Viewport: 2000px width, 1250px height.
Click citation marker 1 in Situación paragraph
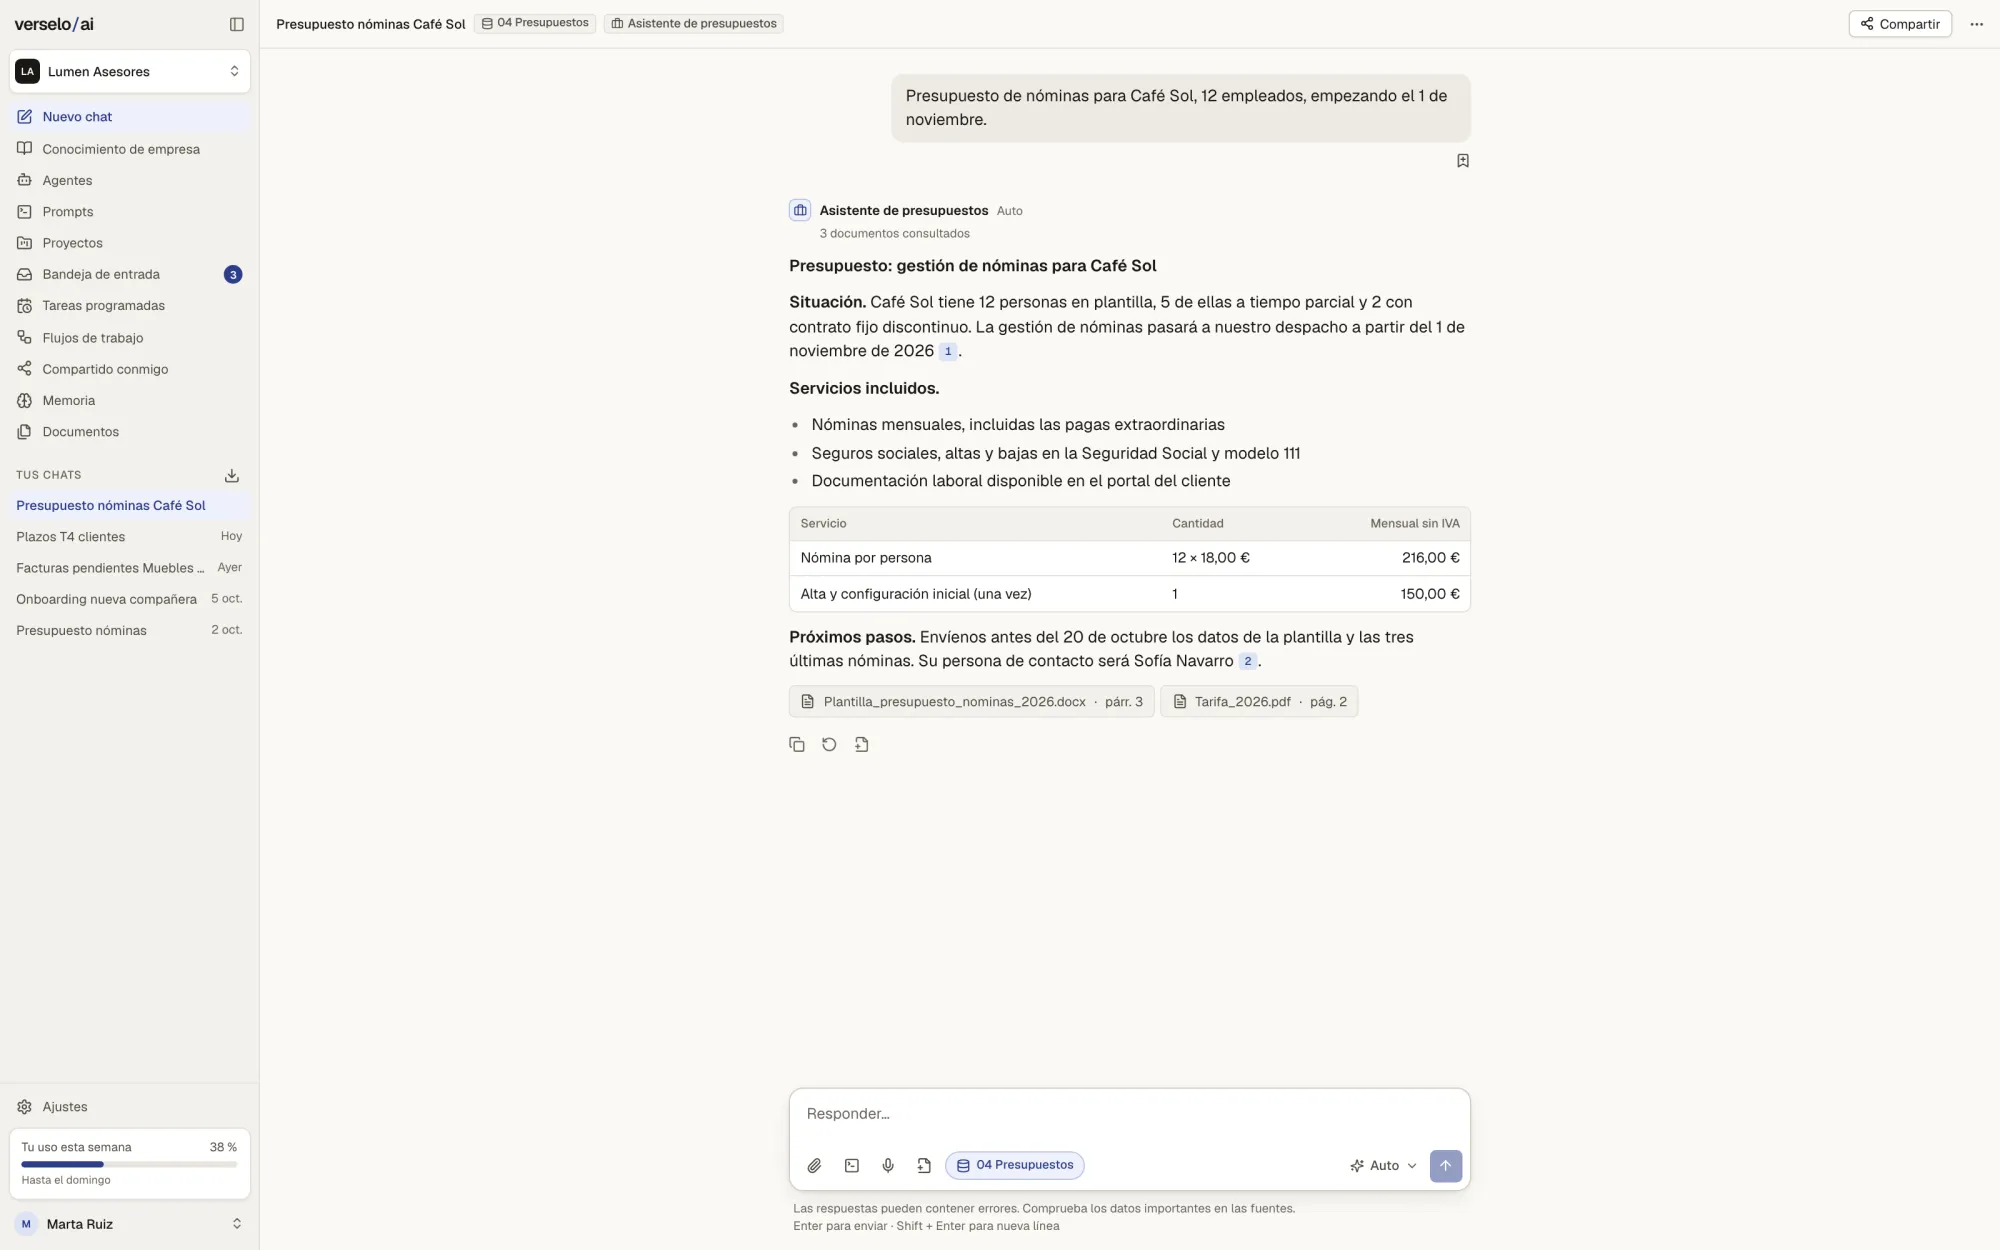pos(947,351)
